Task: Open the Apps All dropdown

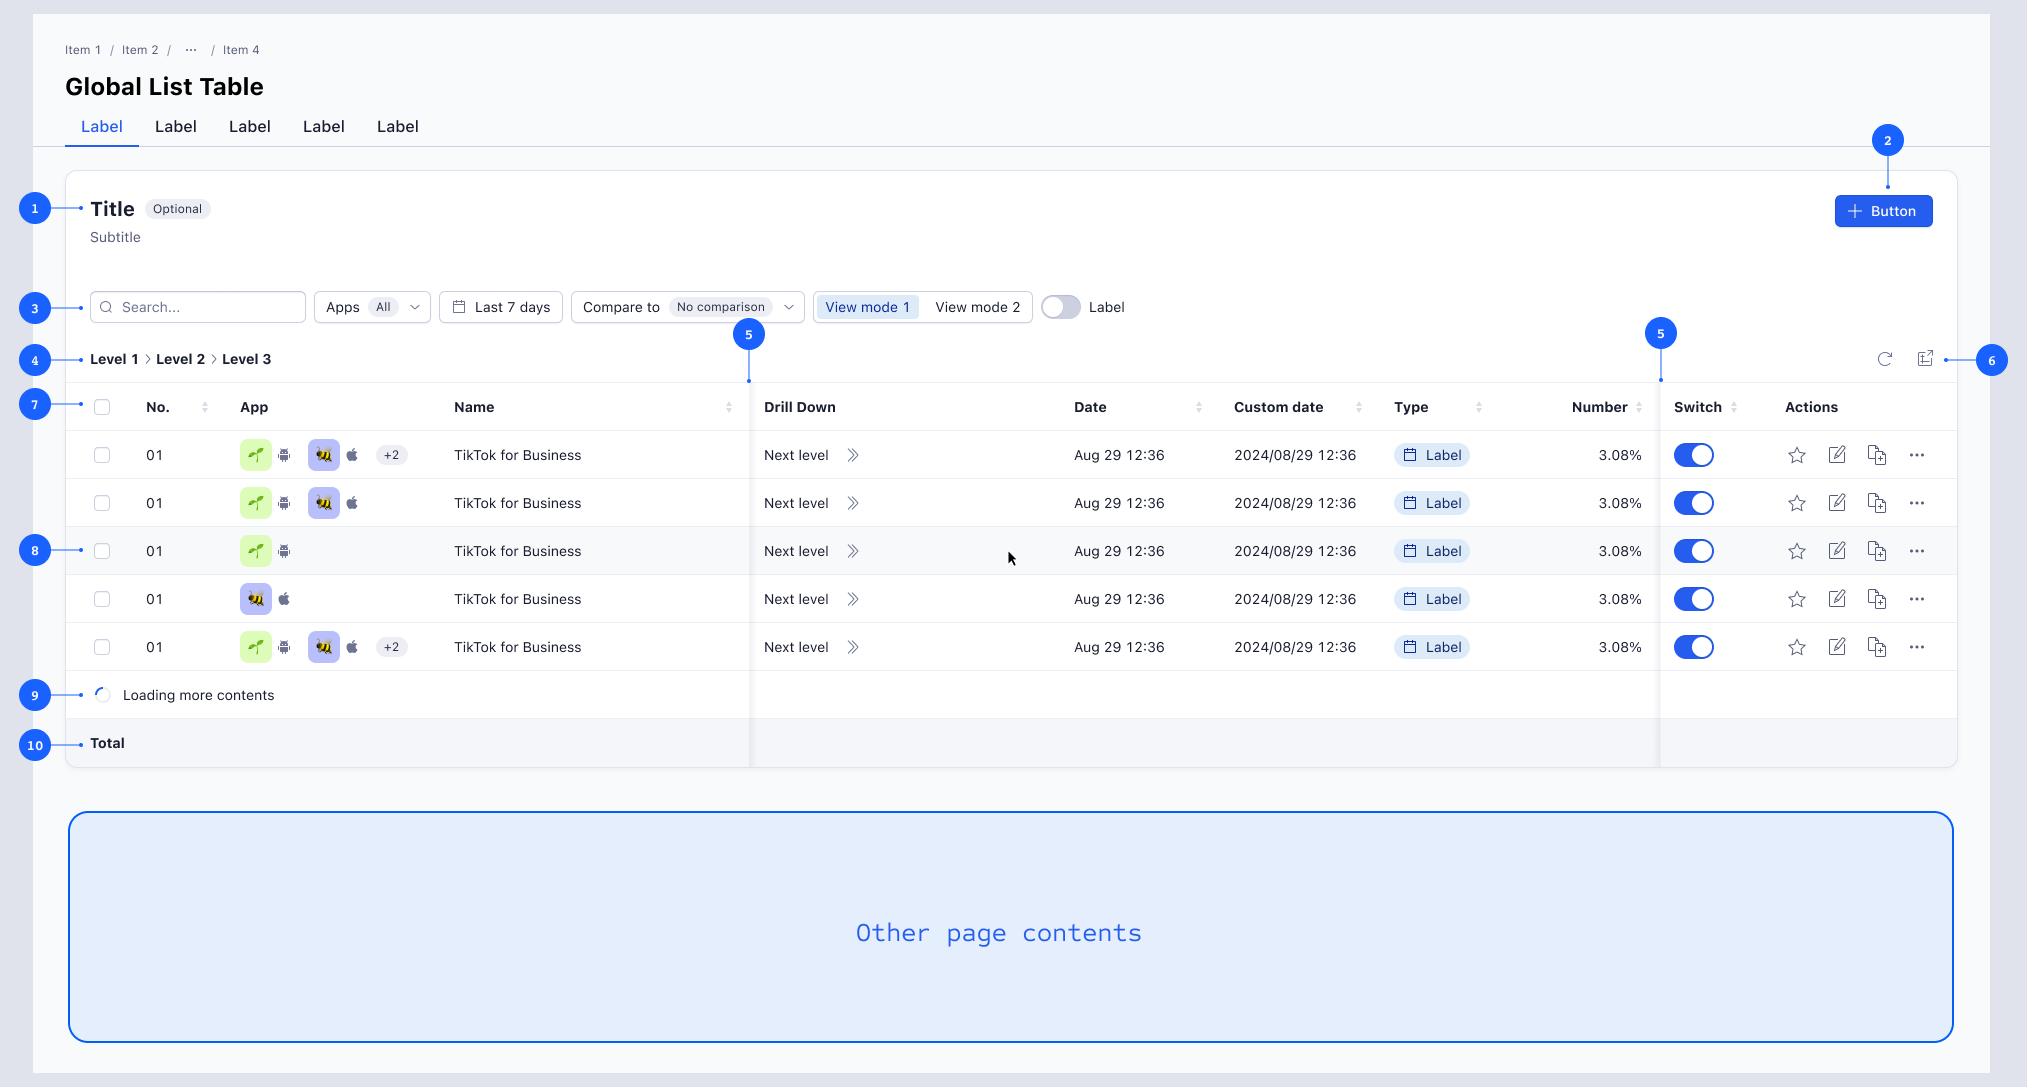Action: tap(372, 307)
